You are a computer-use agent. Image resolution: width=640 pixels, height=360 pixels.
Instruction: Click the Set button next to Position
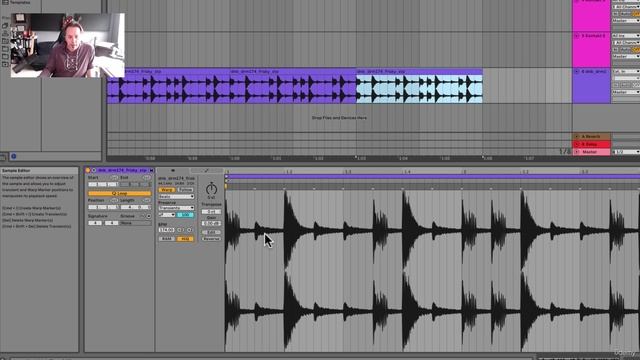pyautogui.click(x=114, y=200)
